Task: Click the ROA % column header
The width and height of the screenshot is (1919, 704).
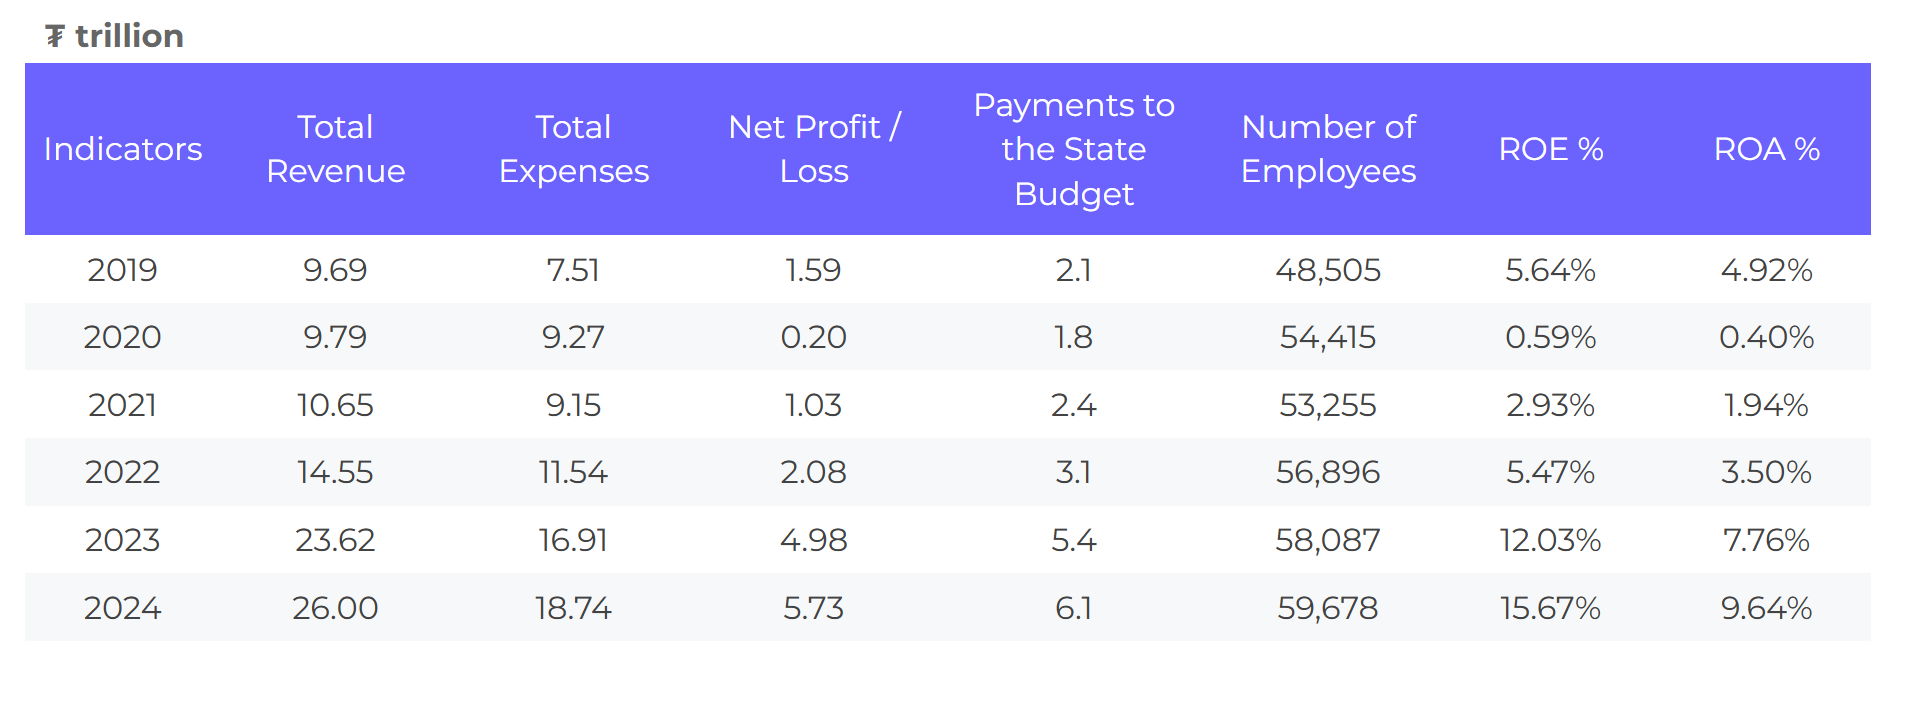Action: (x=1766, y=149)
